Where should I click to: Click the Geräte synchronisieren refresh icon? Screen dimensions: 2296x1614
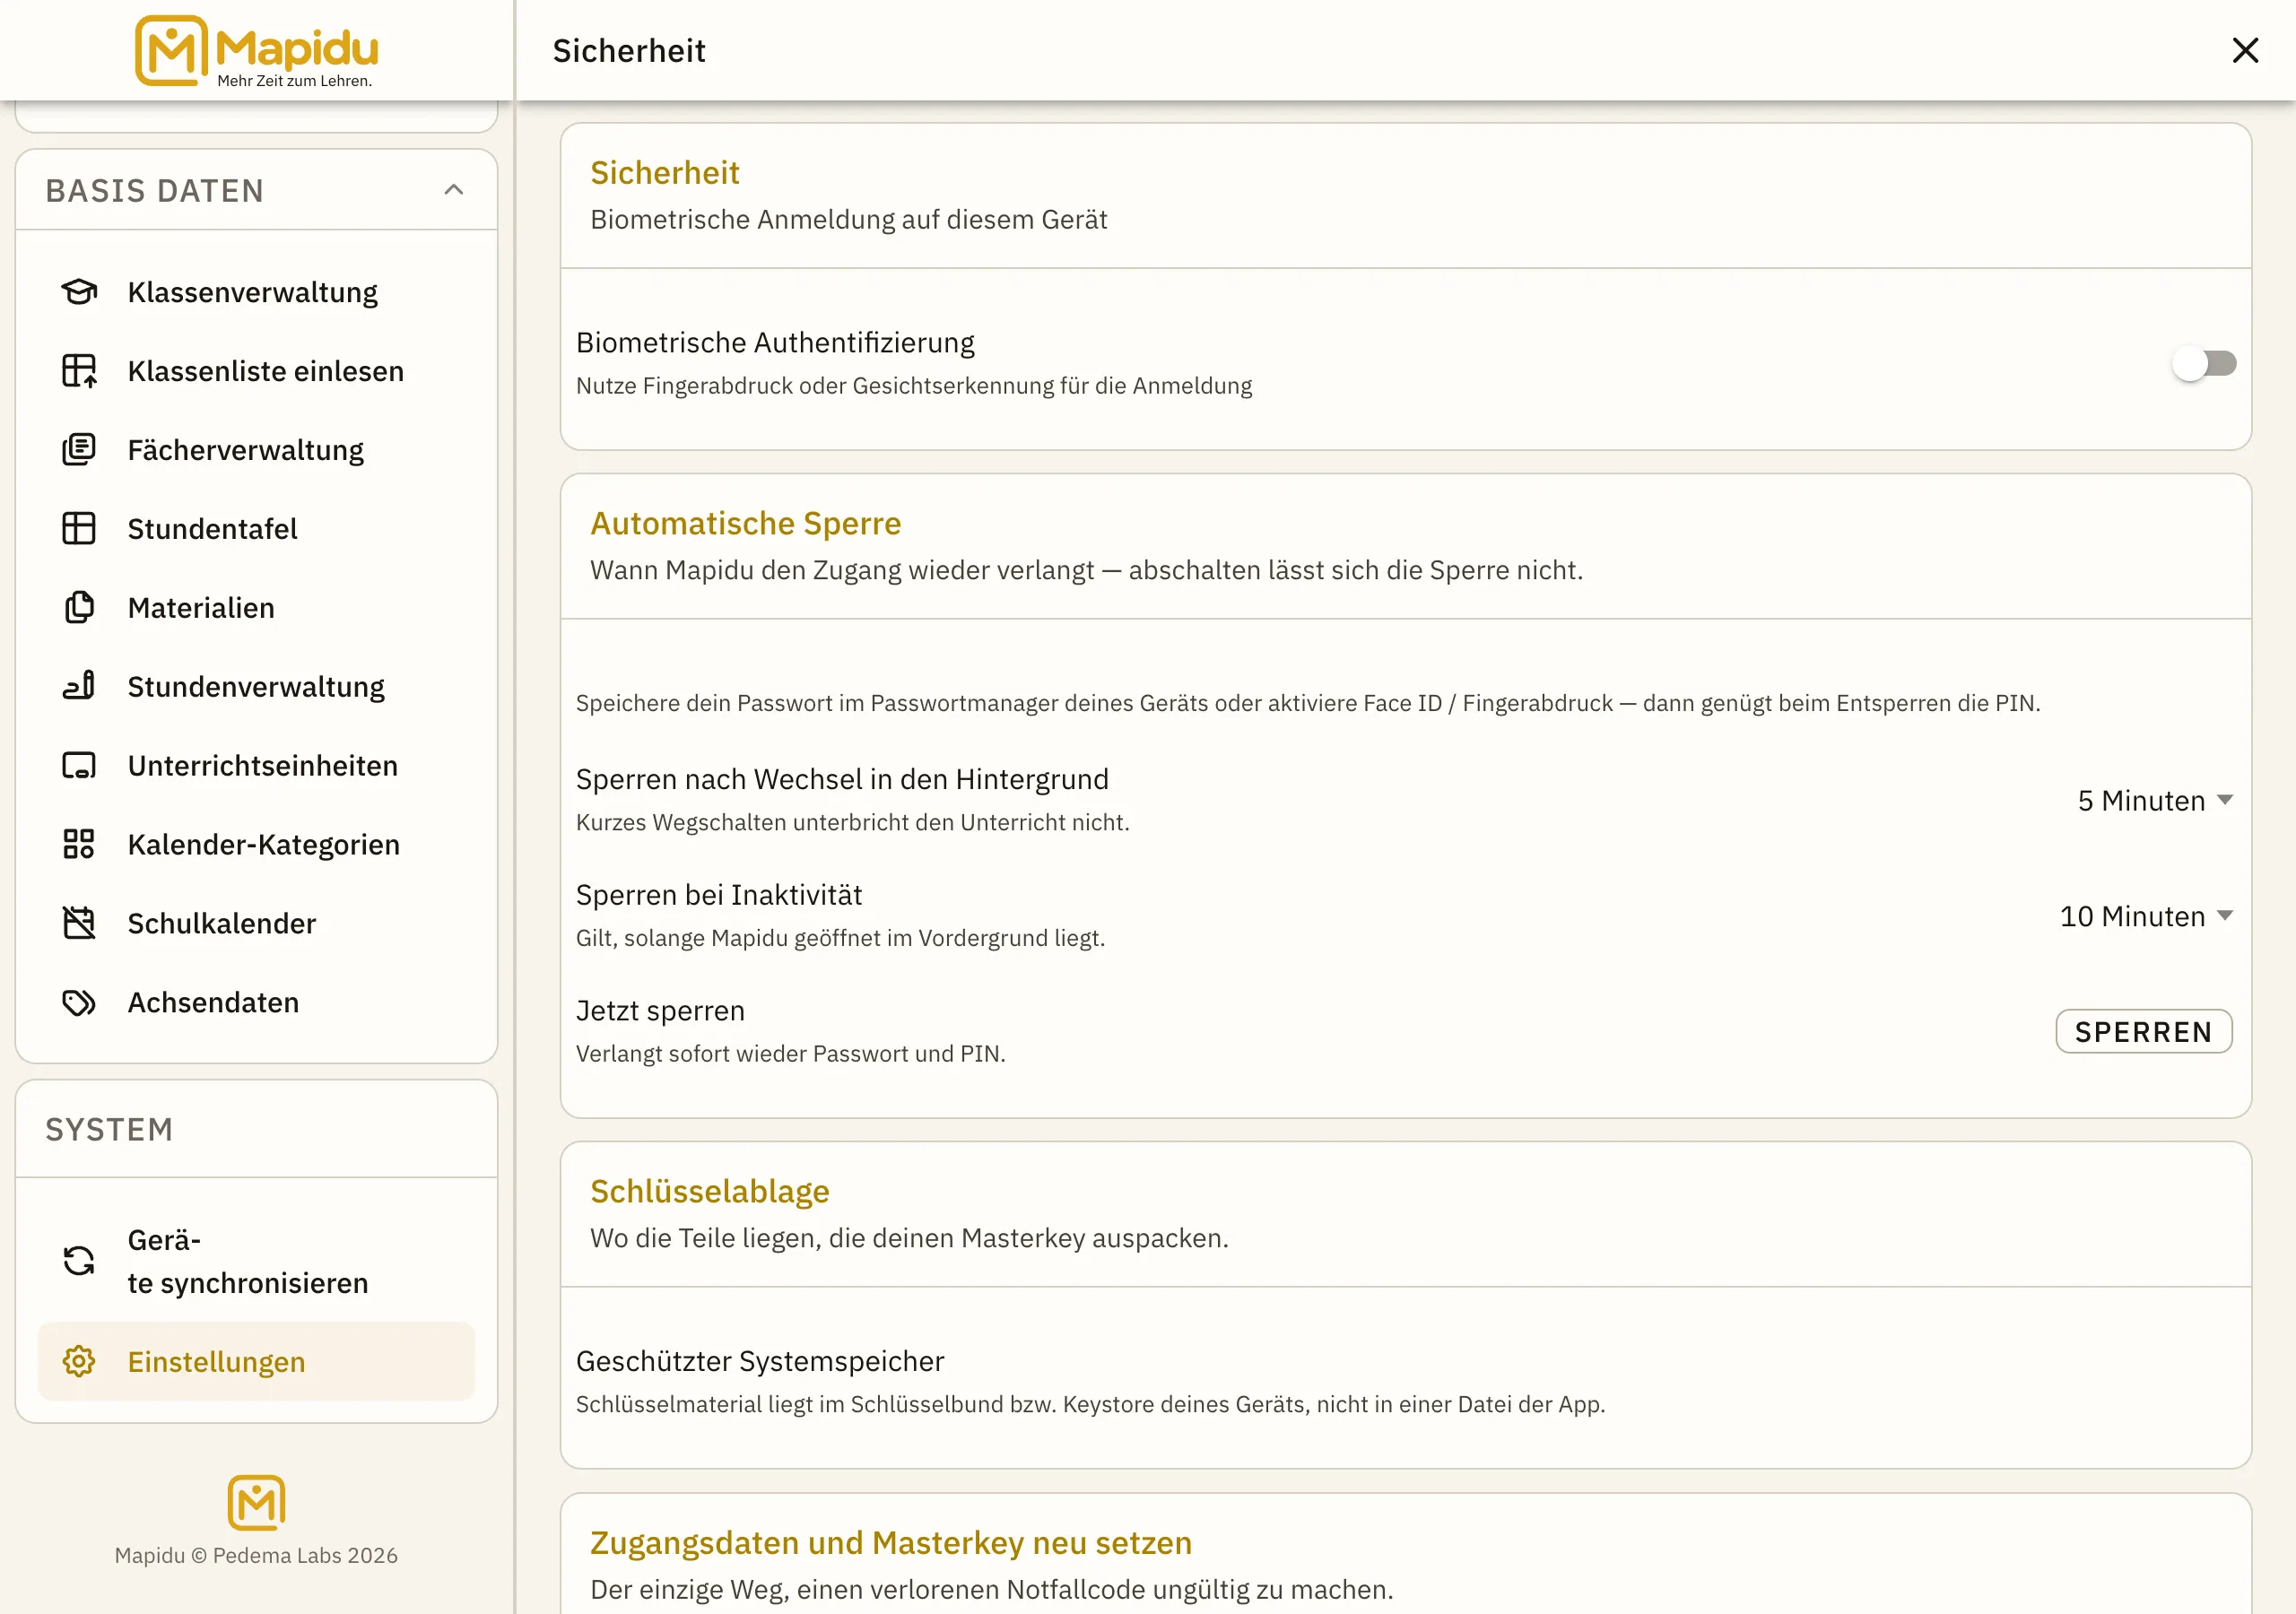(79, 1261)
